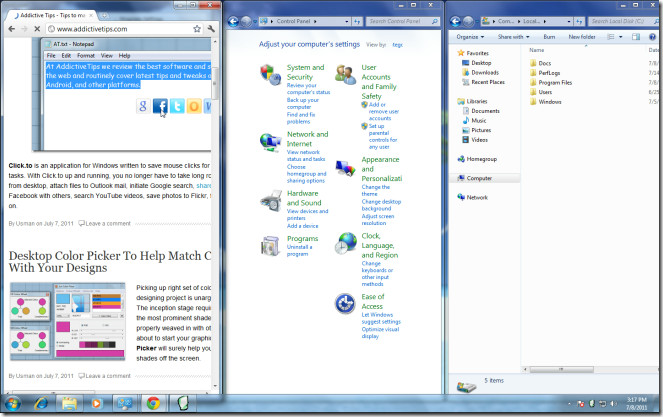Open the Programs category icon

pyautogui.click(x=271, y=246)
